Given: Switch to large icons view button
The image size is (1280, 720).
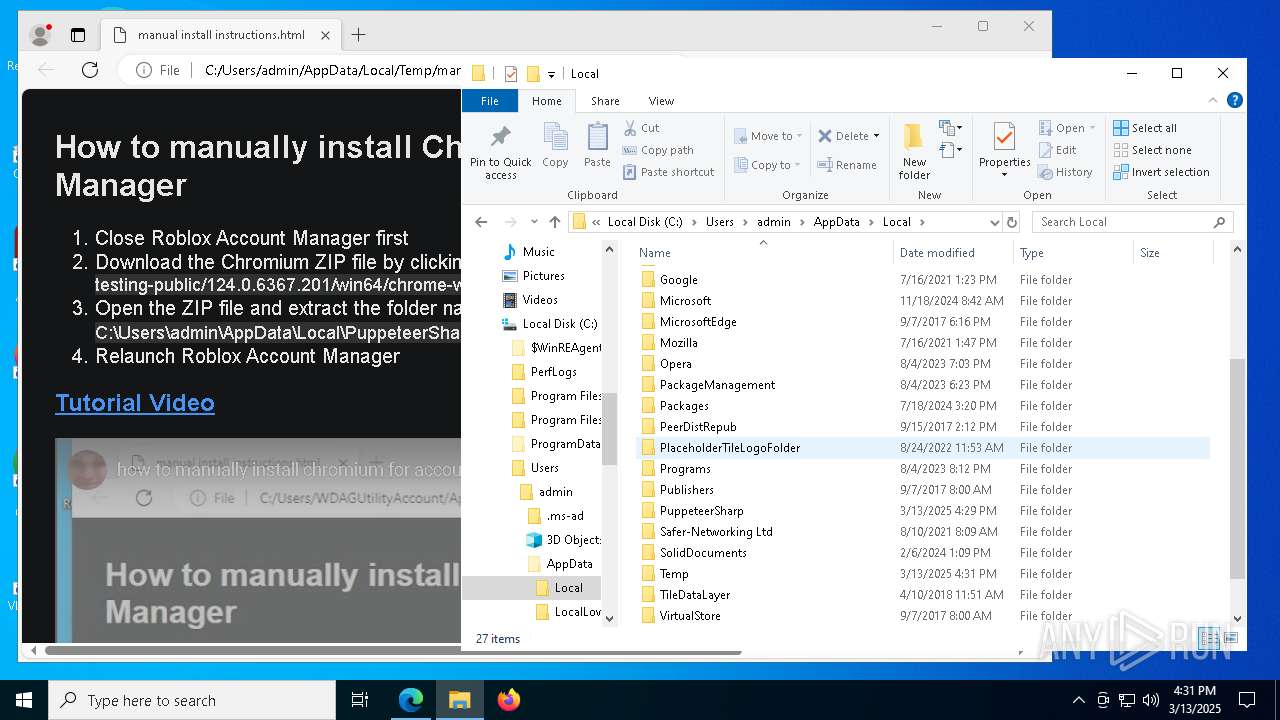Looking at the screenshot, I should pyautogui.click(x=1231, y=638).
